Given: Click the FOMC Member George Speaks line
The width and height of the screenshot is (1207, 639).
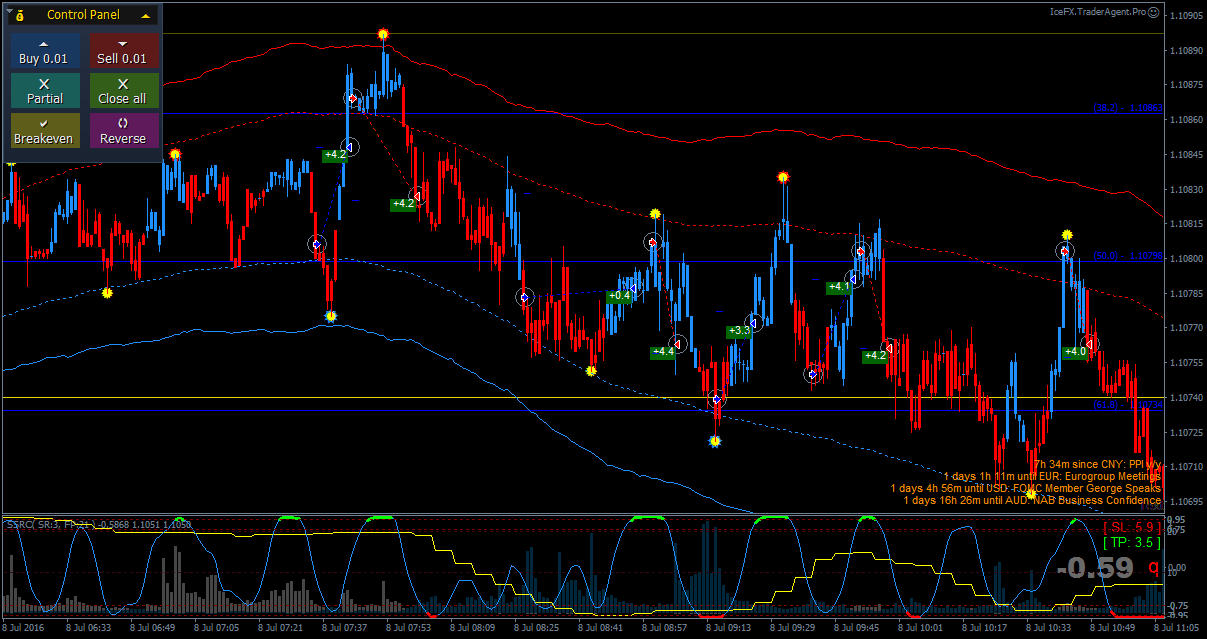Looking at the screenshot, I should tap(1026, 488).
